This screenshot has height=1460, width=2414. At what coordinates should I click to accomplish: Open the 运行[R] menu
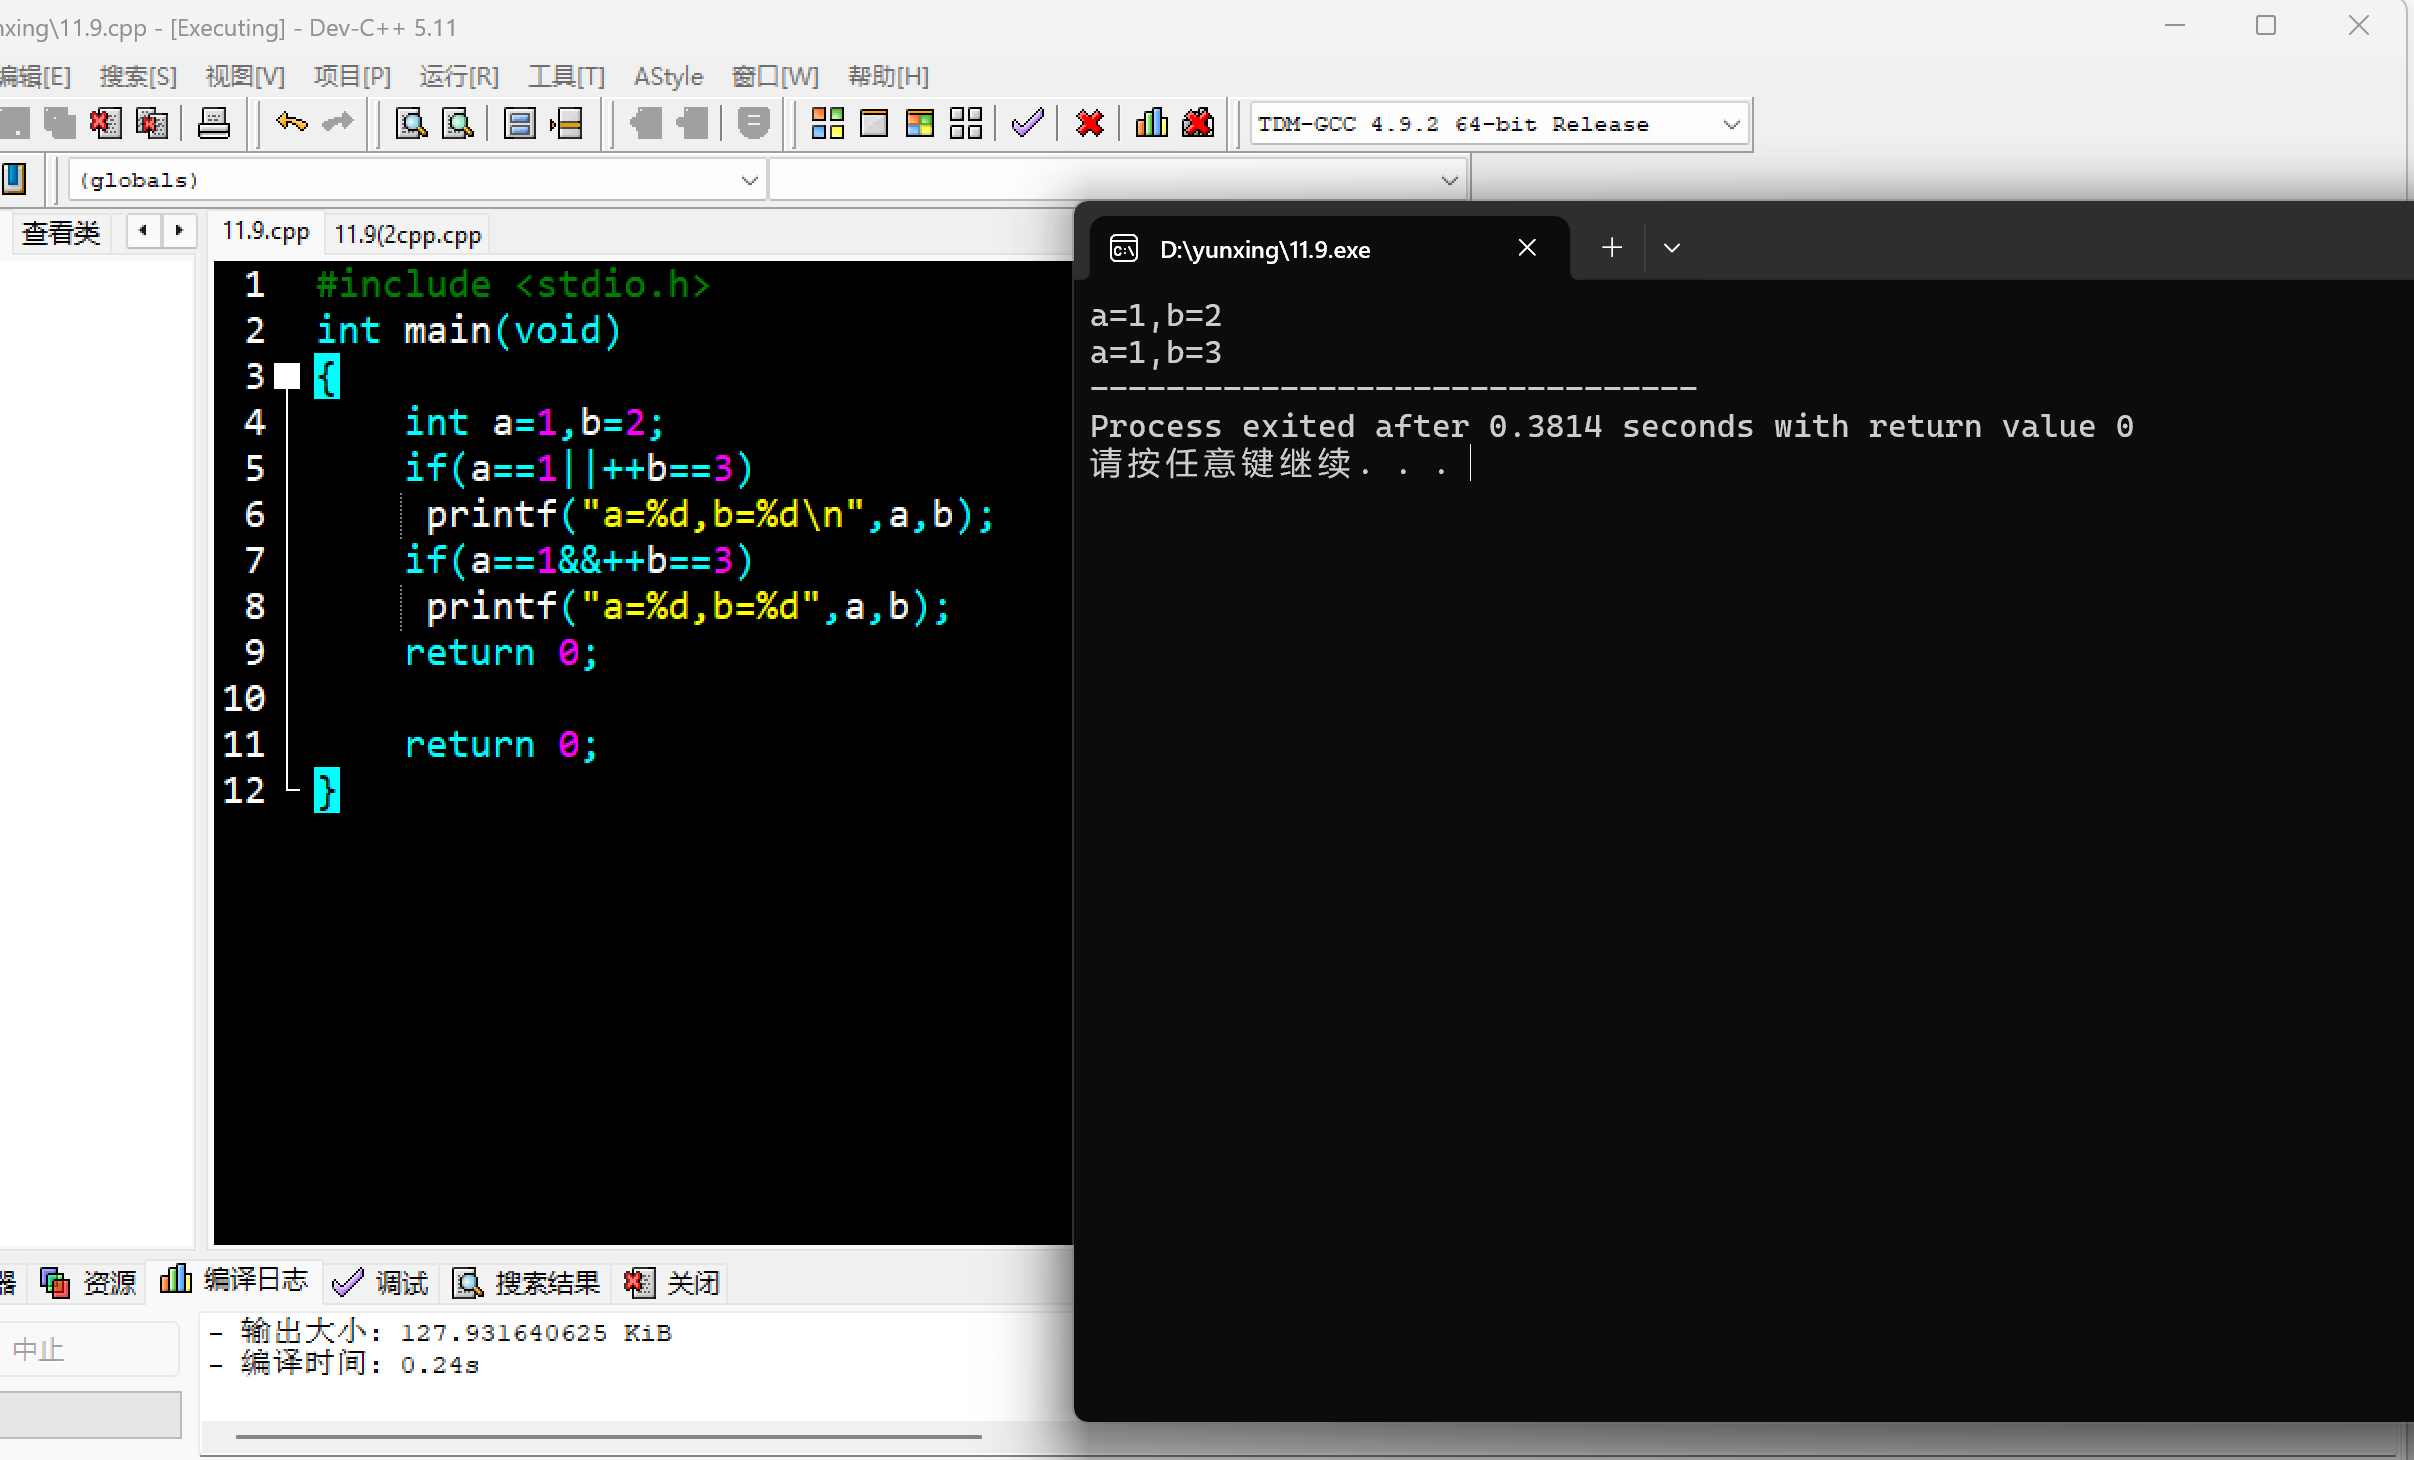[x=458, y=77]
